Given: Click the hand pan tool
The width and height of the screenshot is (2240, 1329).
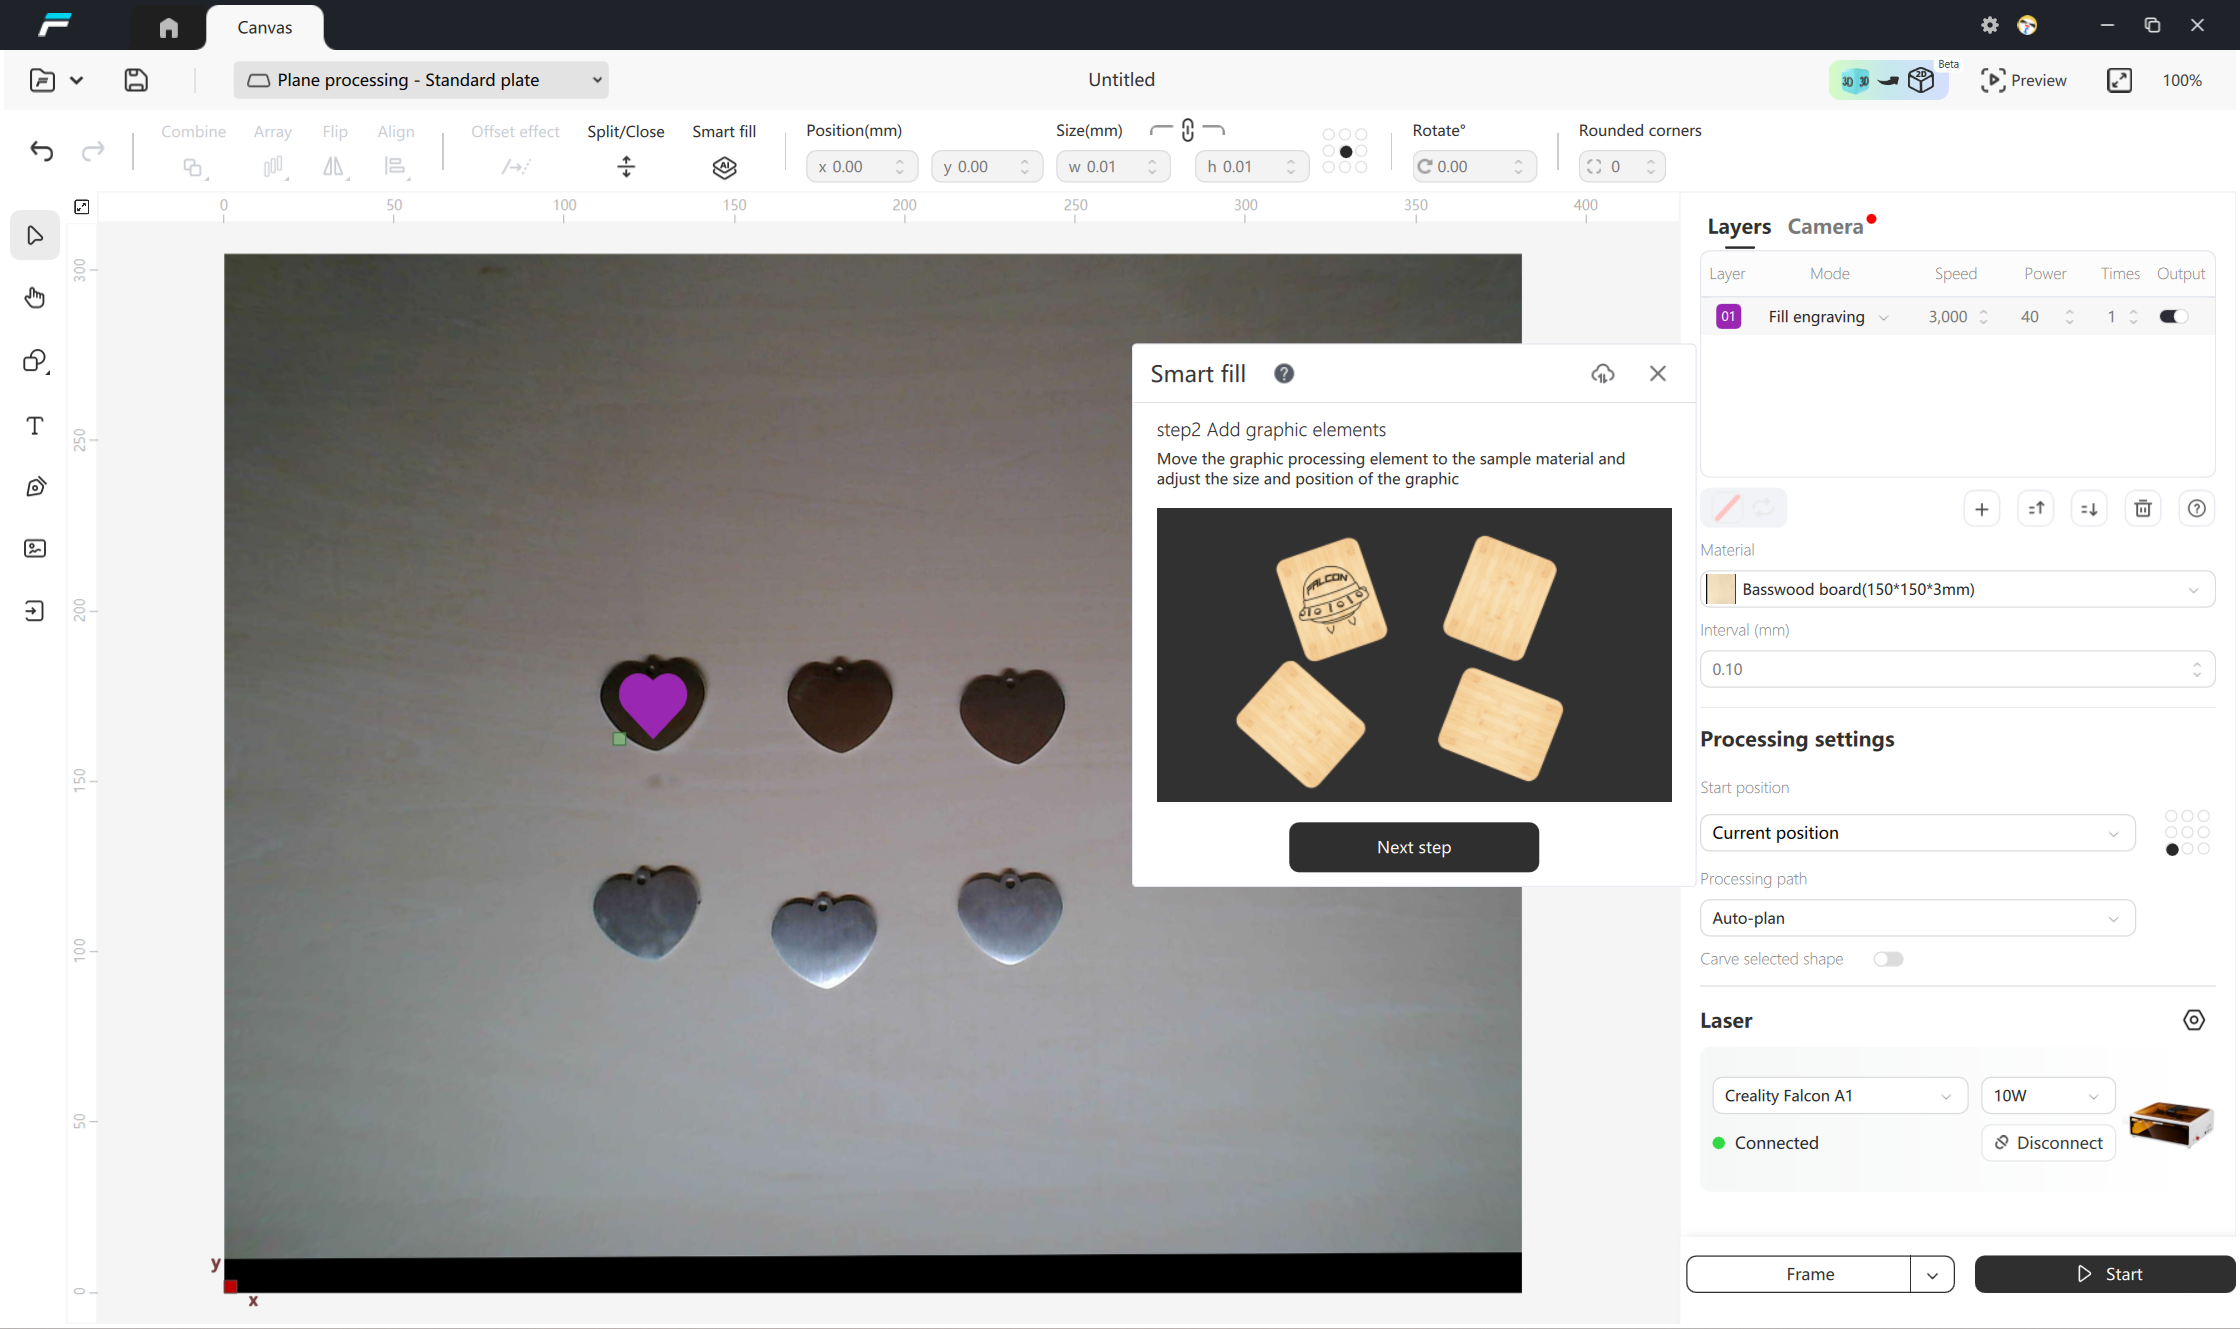Looking at the screenshot, I should [x=35, y=297].
